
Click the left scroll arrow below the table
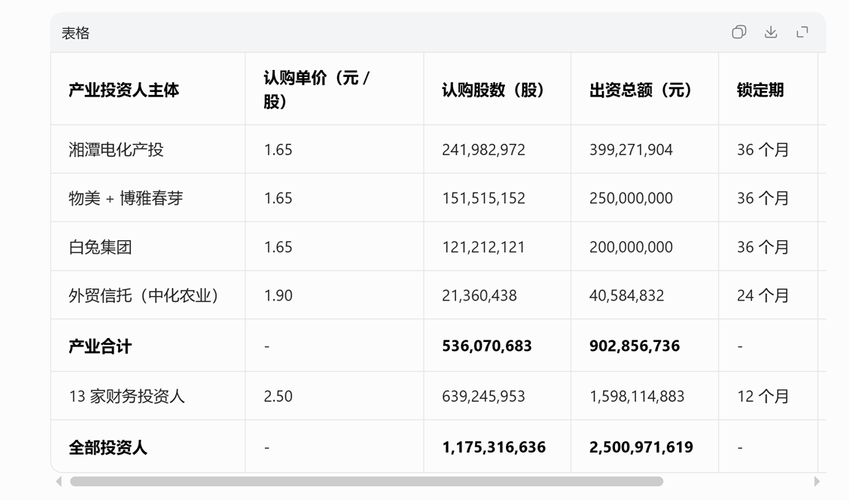click(58, 481)
